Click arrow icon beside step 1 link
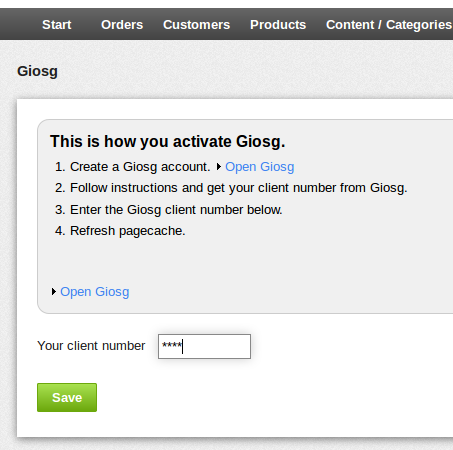The width and height of the screenshot is (453, 450). [219, 167]
